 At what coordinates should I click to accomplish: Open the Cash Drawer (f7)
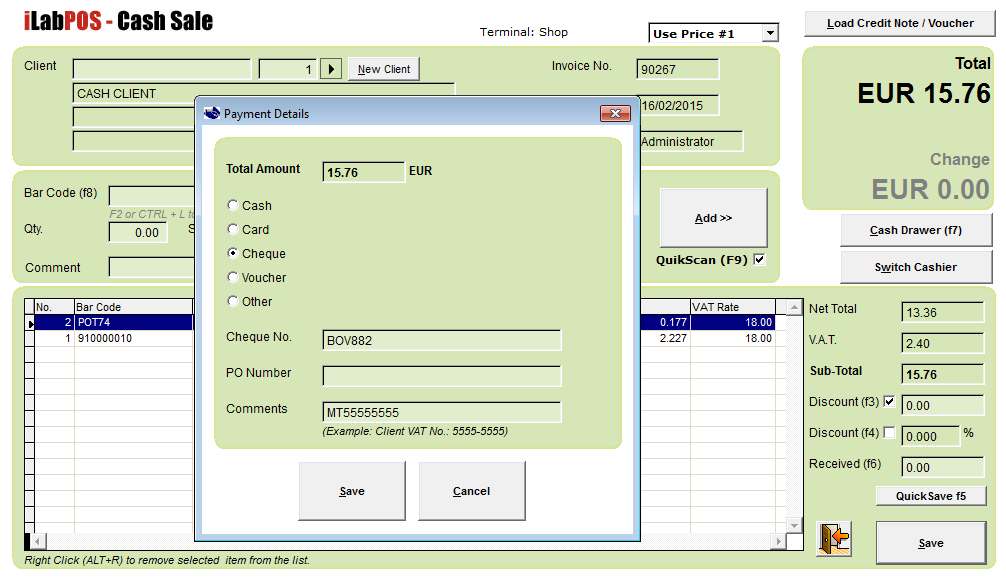click(x=915, y=230)
